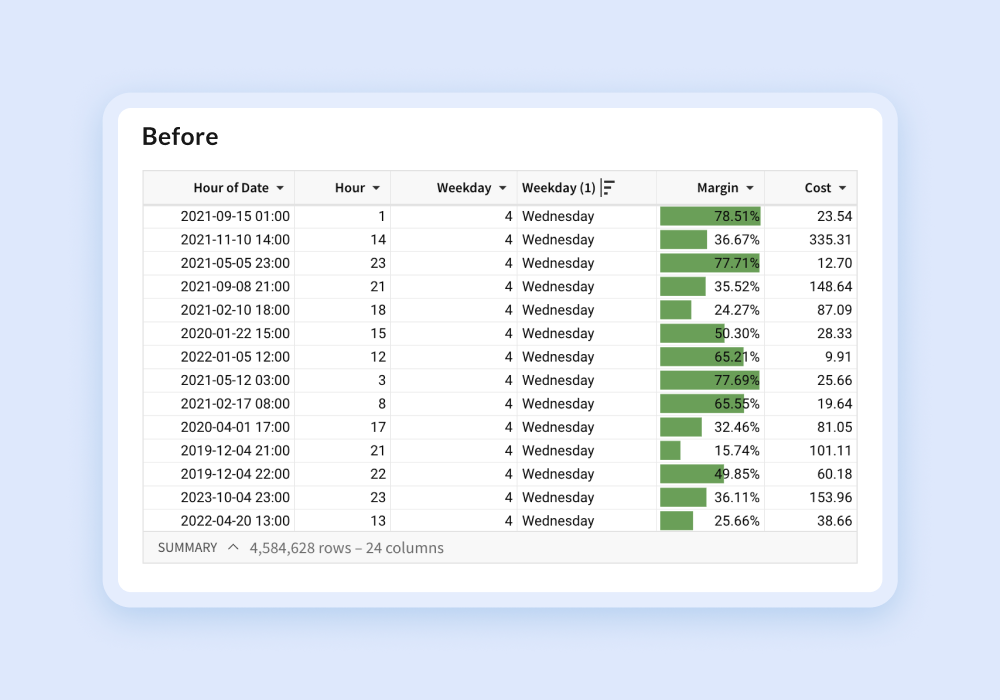Image resolution: width=1000 pixels, height=700 pixels.
Task: Select the Wednesday cell in the top row
Action: coord(558,215)
